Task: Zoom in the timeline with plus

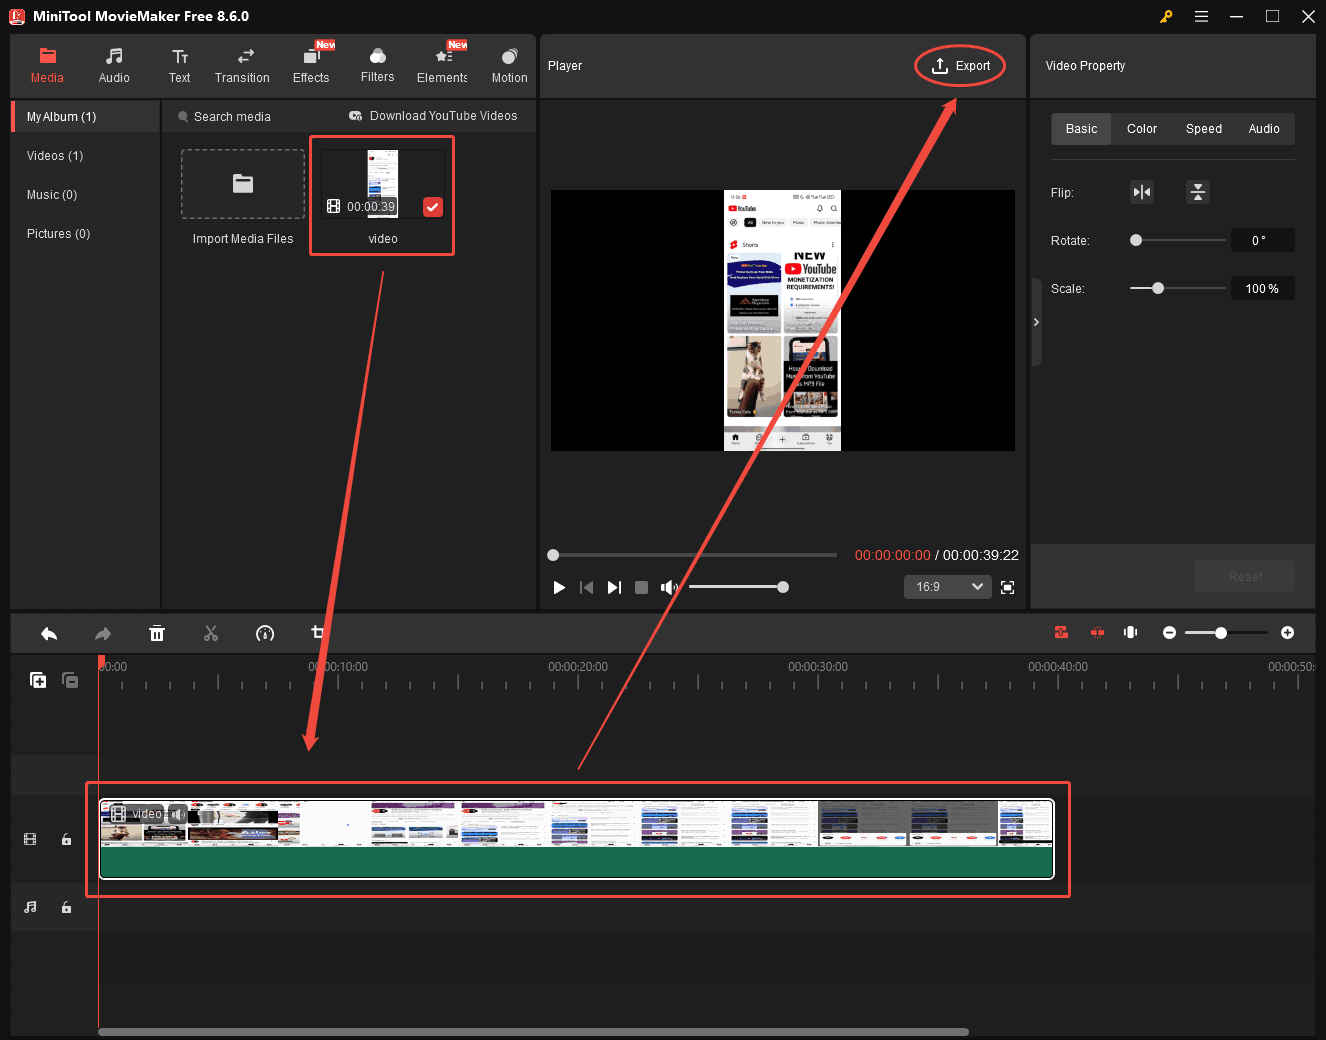Action: pyautogui.click(x=1287, y=633)
